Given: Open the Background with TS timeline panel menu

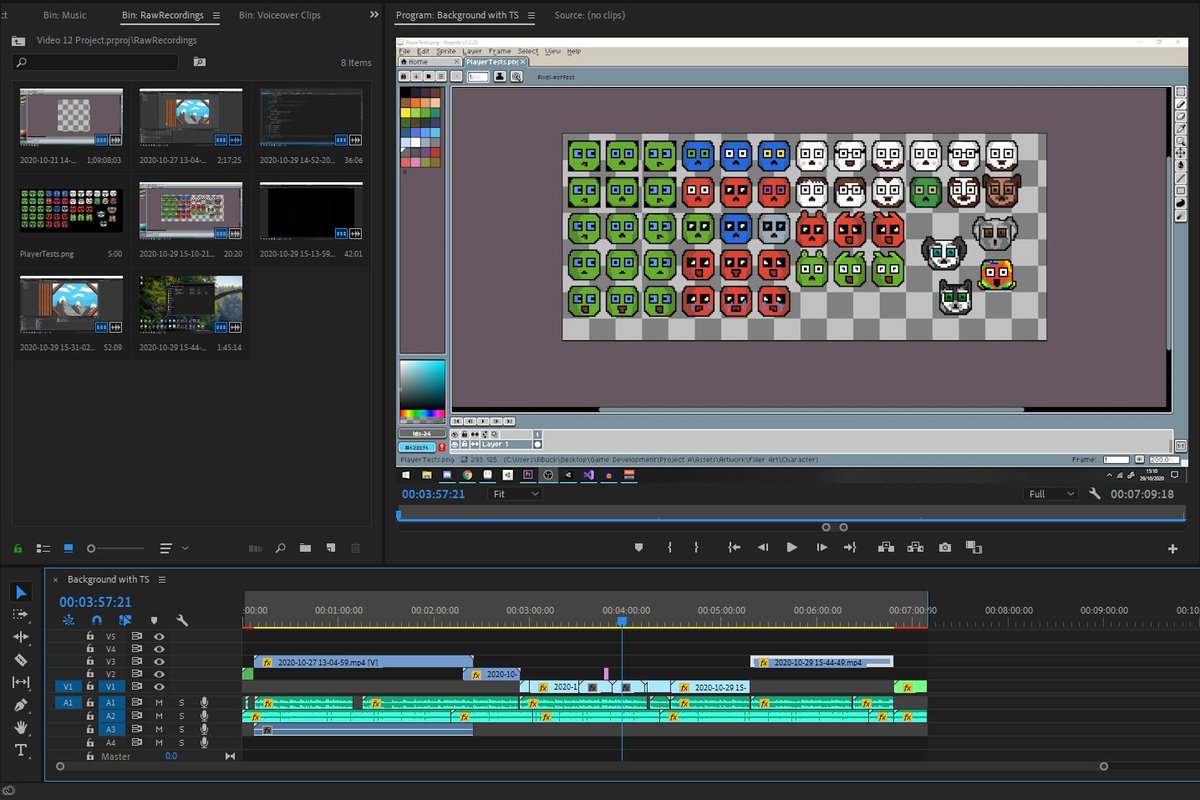Looking at the screenshot, I should 162,579.
